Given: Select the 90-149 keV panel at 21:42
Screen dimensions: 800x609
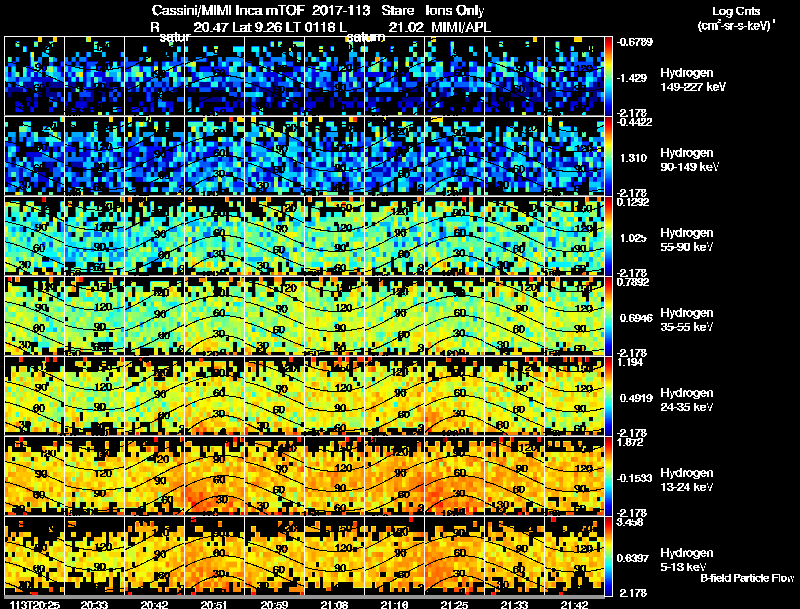Looking at the screenshot, I should 574,156.
